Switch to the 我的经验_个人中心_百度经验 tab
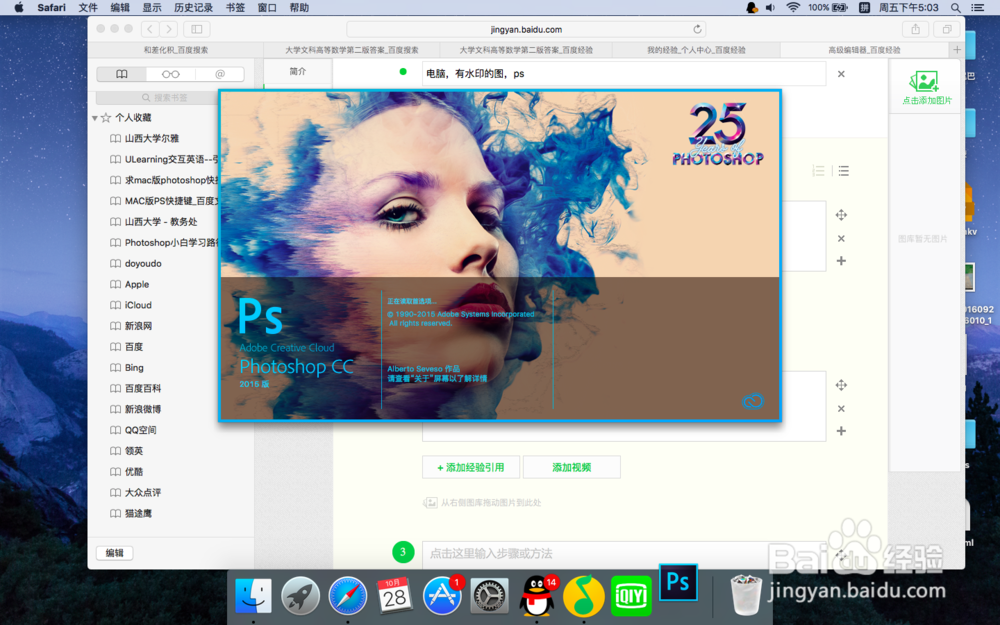Screen dimensions: 1000x625 tap(696, 50)
